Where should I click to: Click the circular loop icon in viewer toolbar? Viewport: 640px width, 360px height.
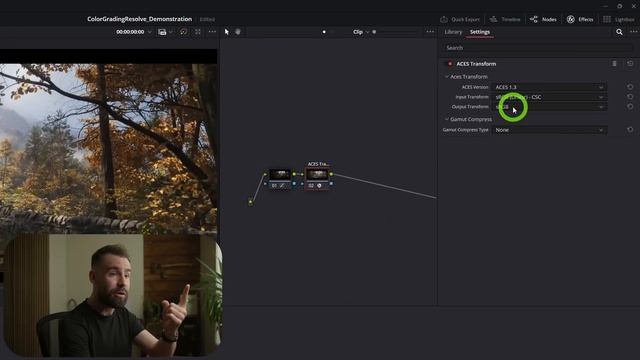point(183,32)
